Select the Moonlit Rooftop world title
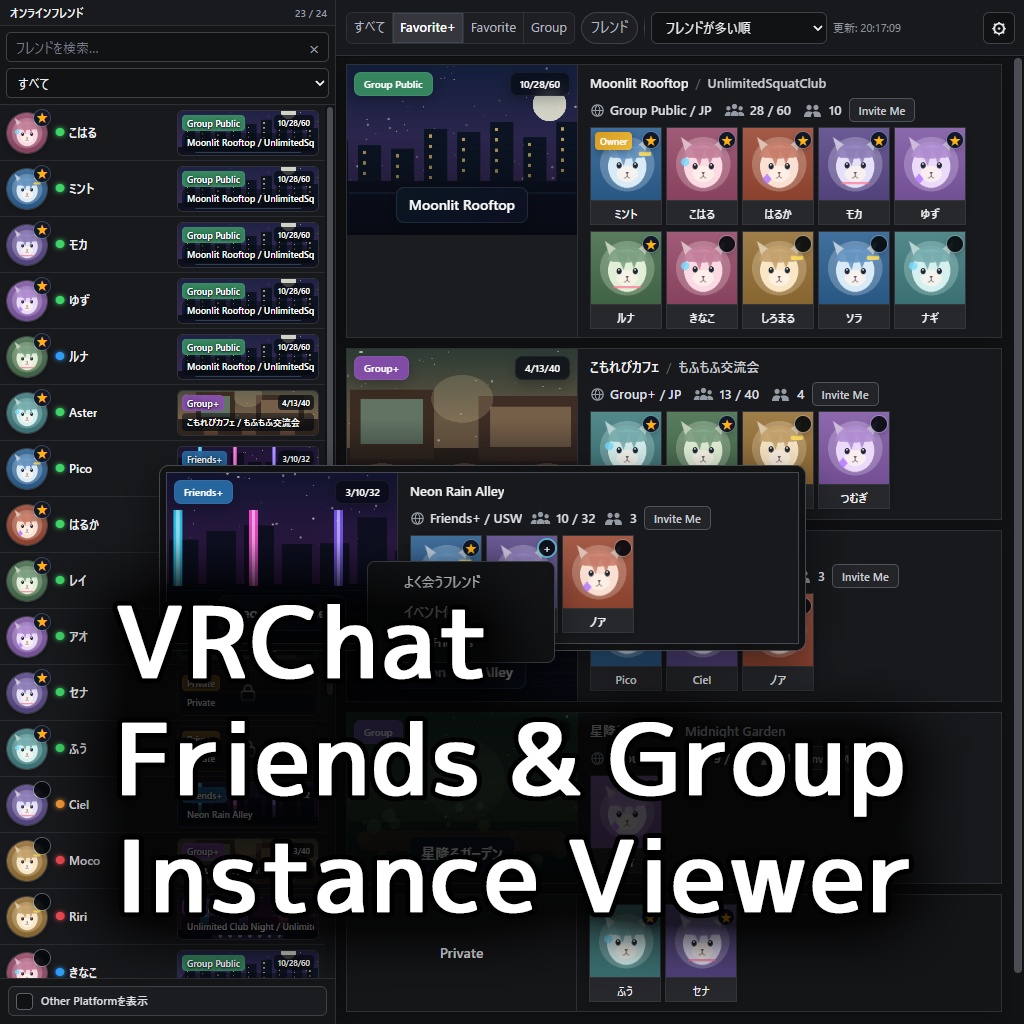1024x1024 pixels. click(x=639, y=84)
